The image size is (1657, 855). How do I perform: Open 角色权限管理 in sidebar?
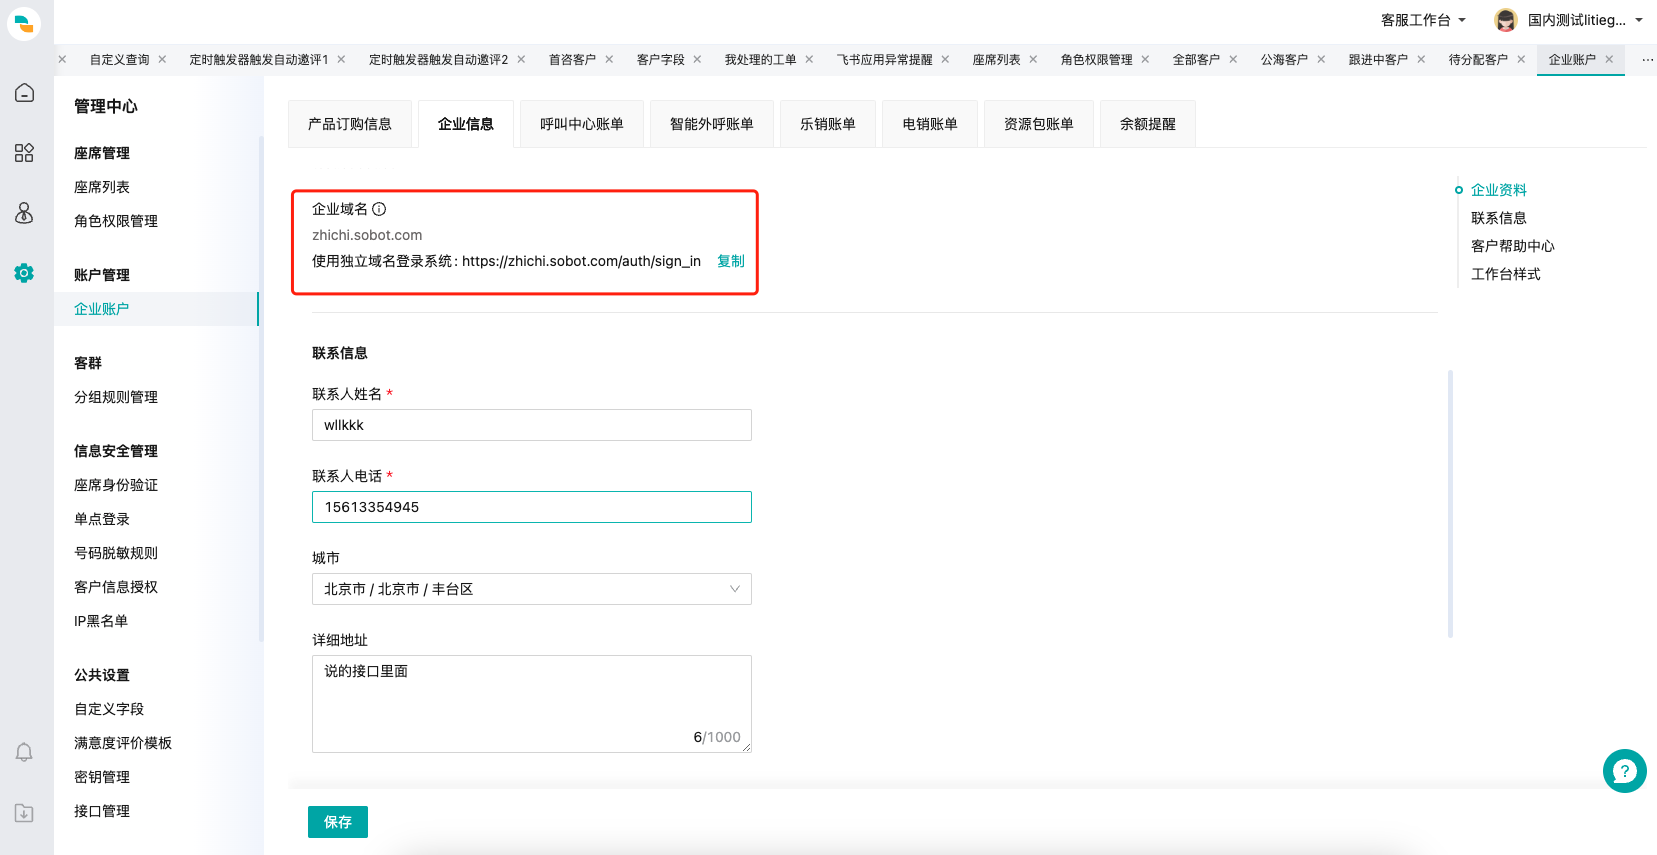[x=116, y=221]
